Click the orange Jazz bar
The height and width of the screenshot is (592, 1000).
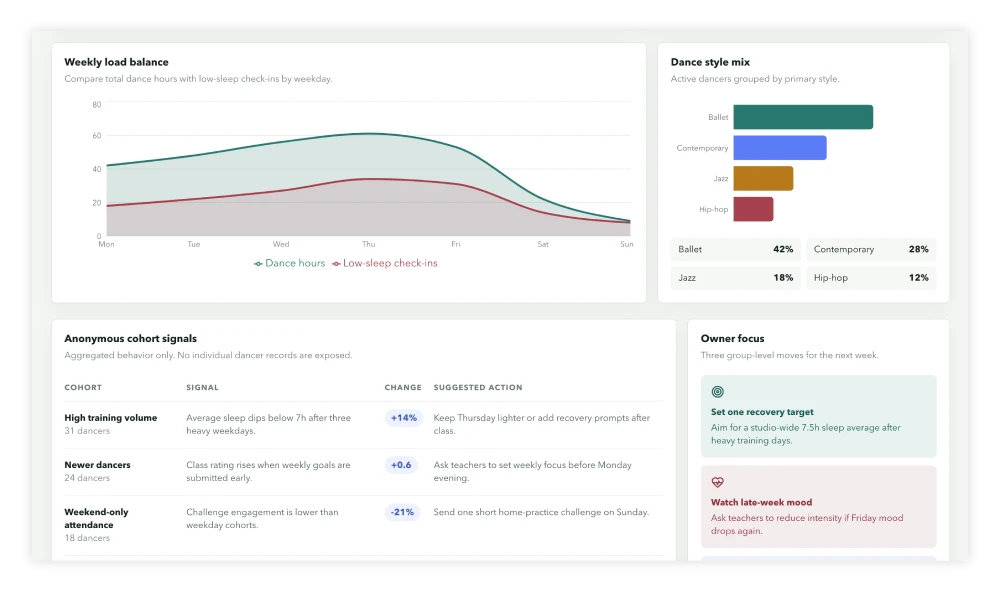click(763, 179)
